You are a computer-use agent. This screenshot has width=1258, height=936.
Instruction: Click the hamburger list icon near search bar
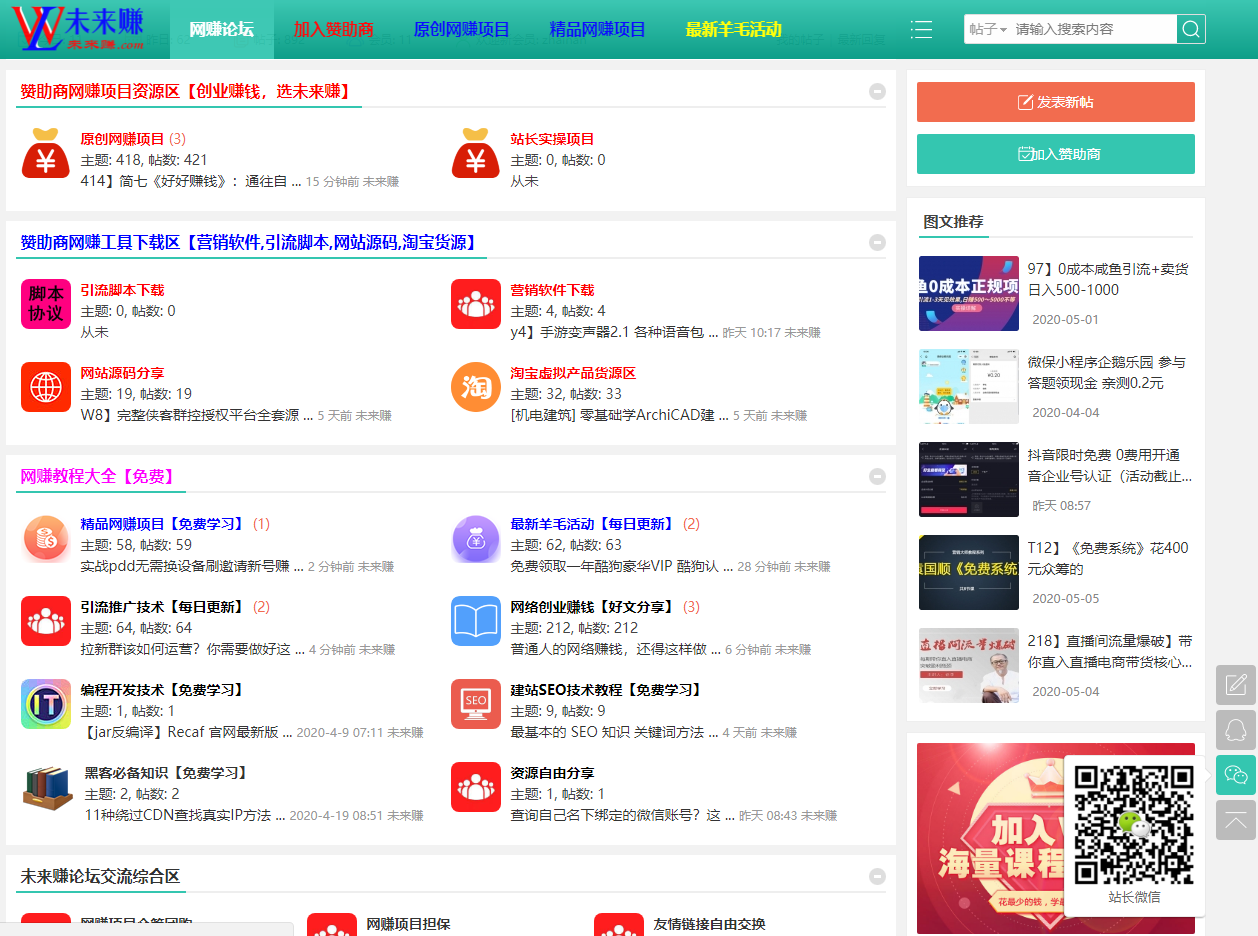tap(921, 29)
